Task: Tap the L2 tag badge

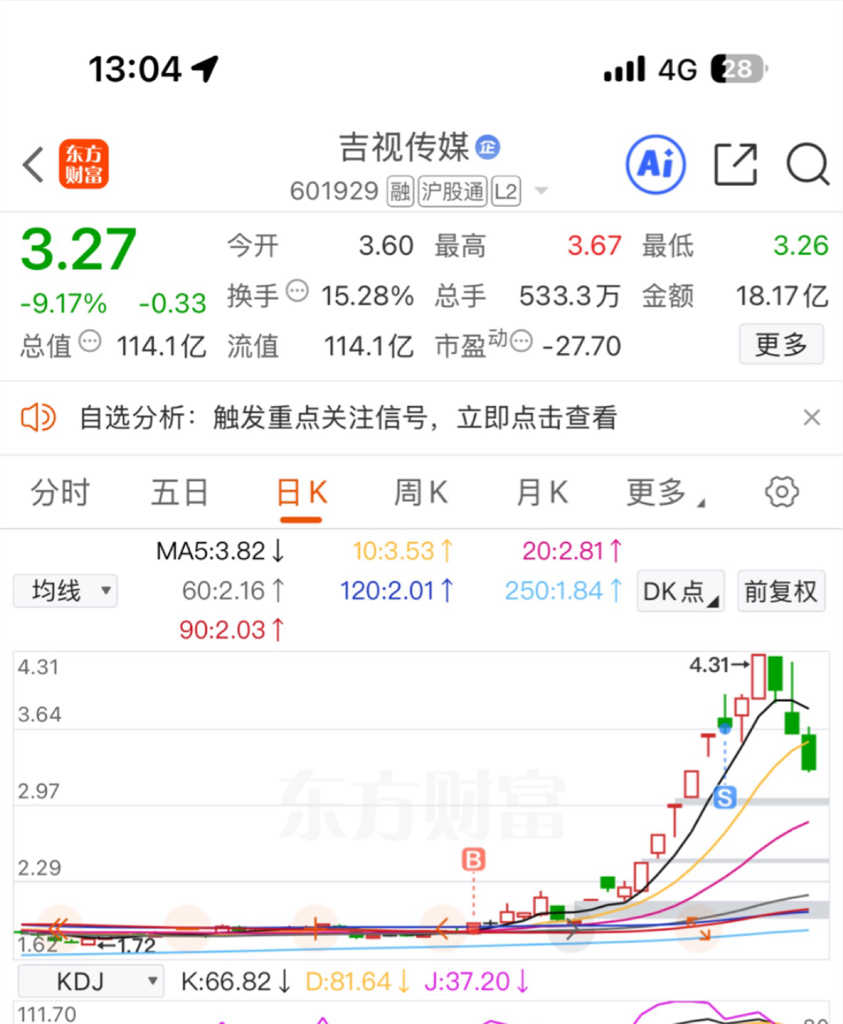Action: 506,191
